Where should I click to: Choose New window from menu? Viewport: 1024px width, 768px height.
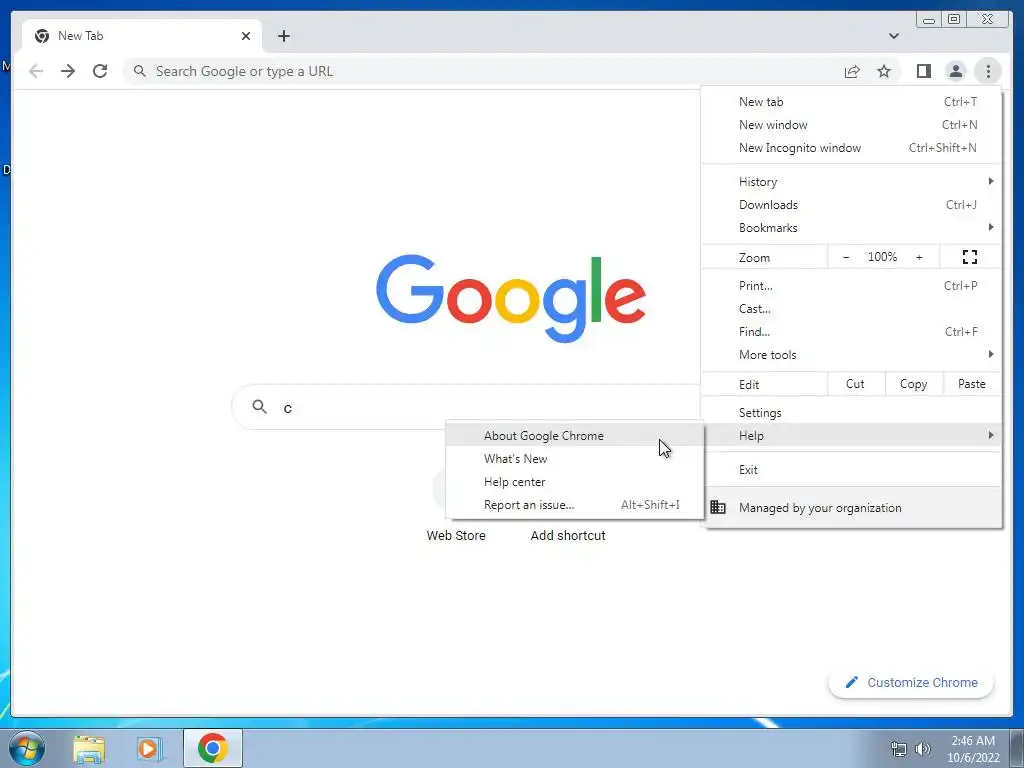(851, 125)
